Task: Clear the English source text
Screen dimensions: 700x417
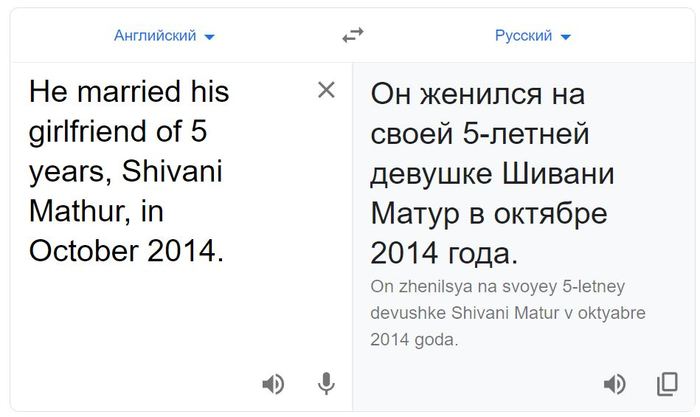Action: tap(326, 90)
